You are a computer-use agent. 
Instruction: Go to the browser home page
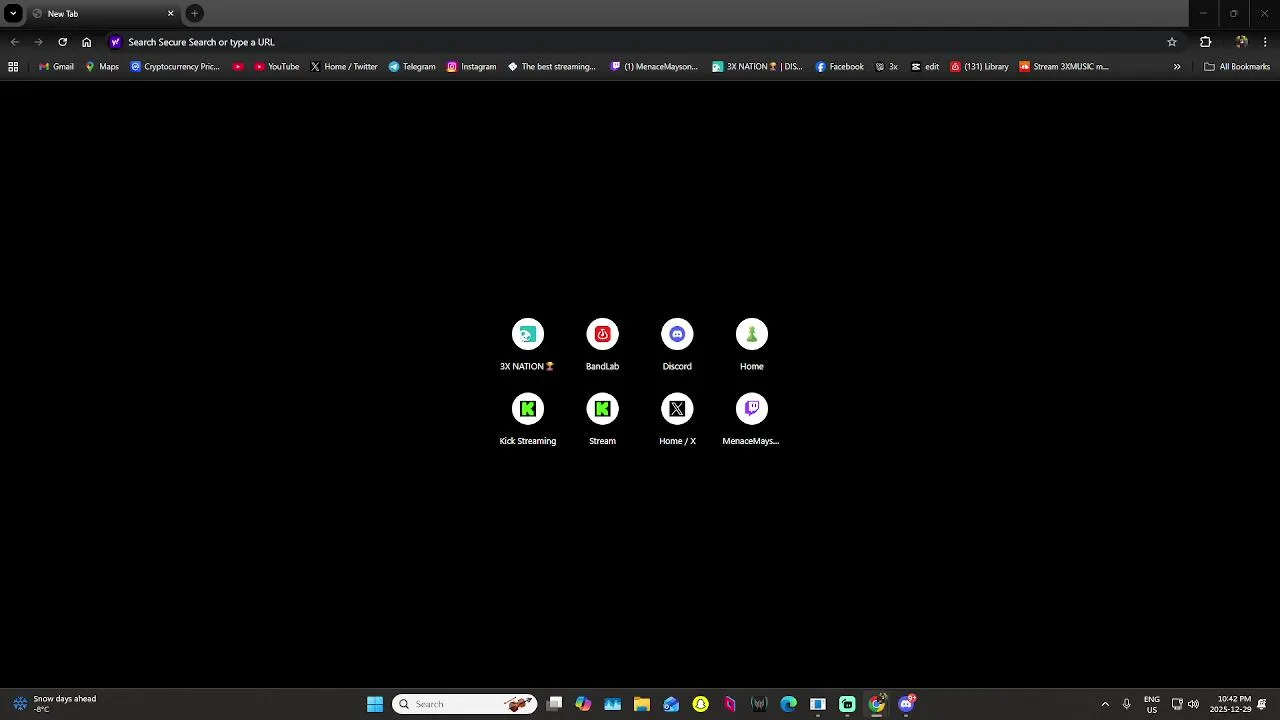tap(86, 42)
